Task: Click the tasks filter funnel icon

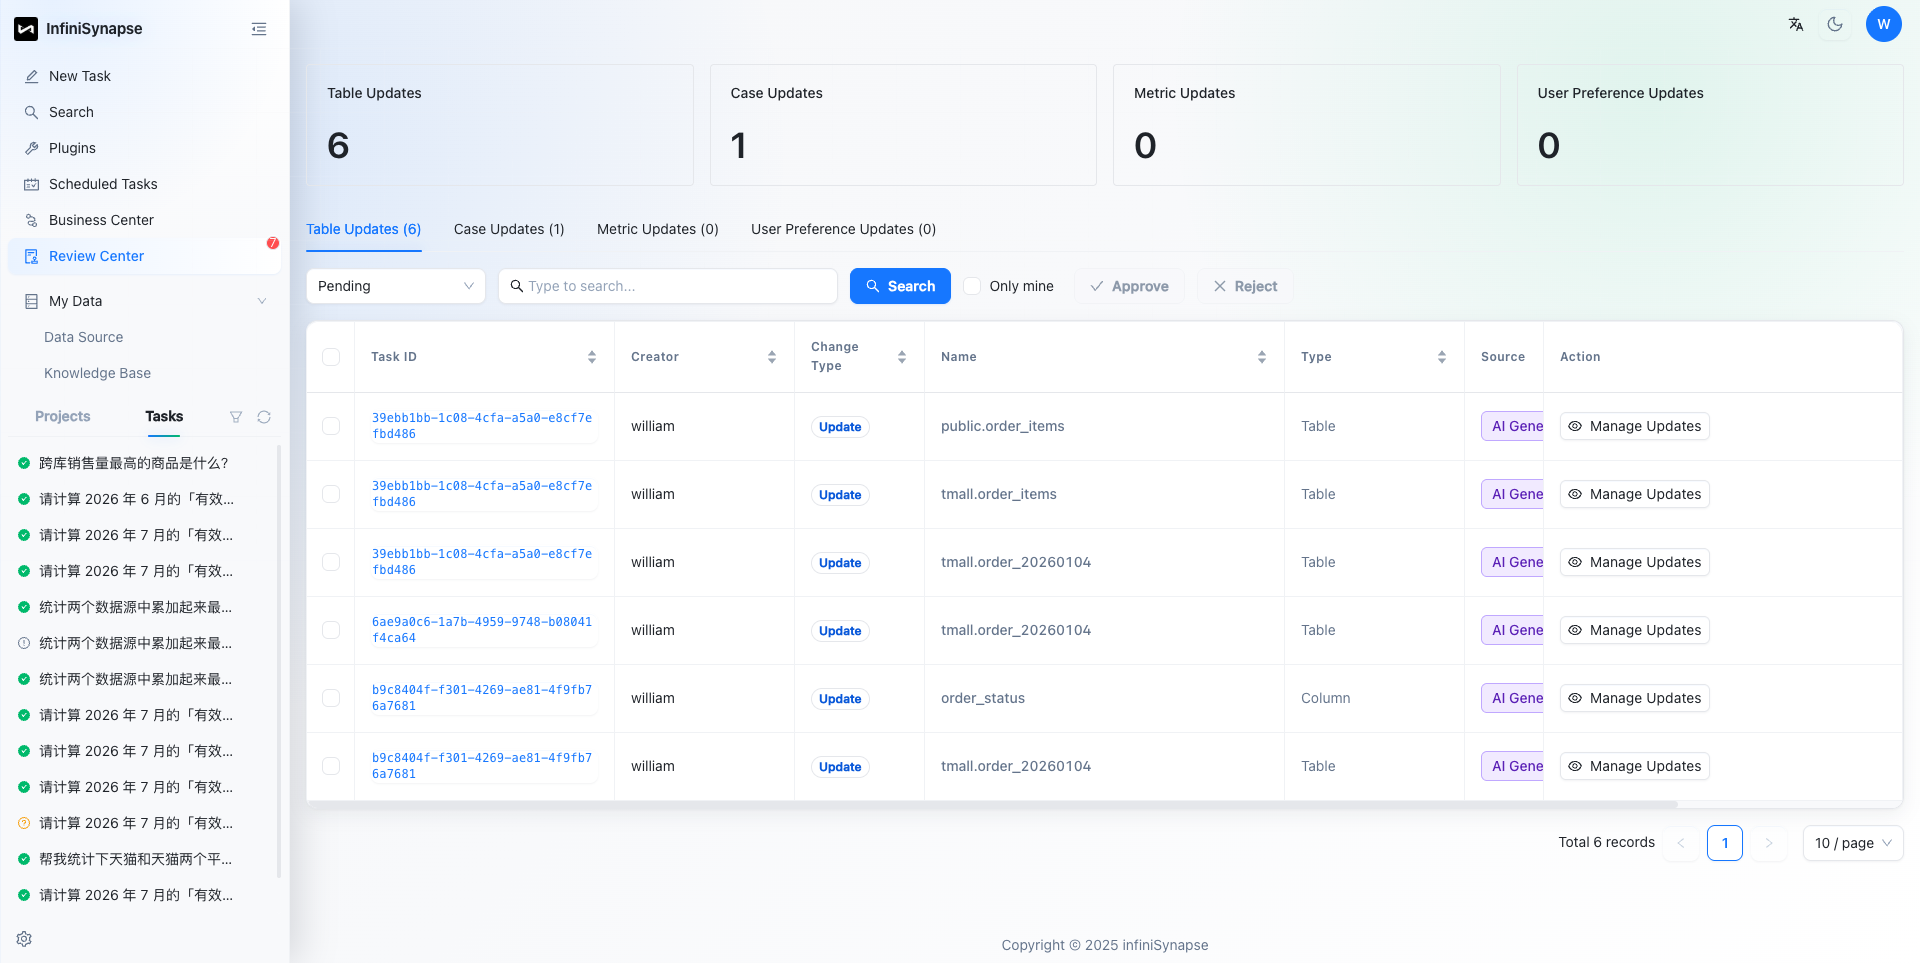Action: 236,417
